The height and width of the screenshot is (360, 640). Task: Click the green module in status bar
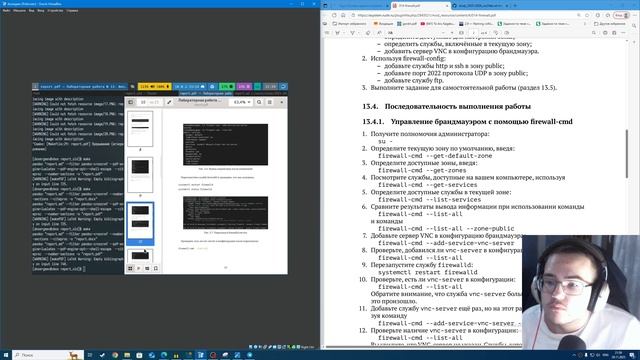pyautogui.click(x=227, y=87)
